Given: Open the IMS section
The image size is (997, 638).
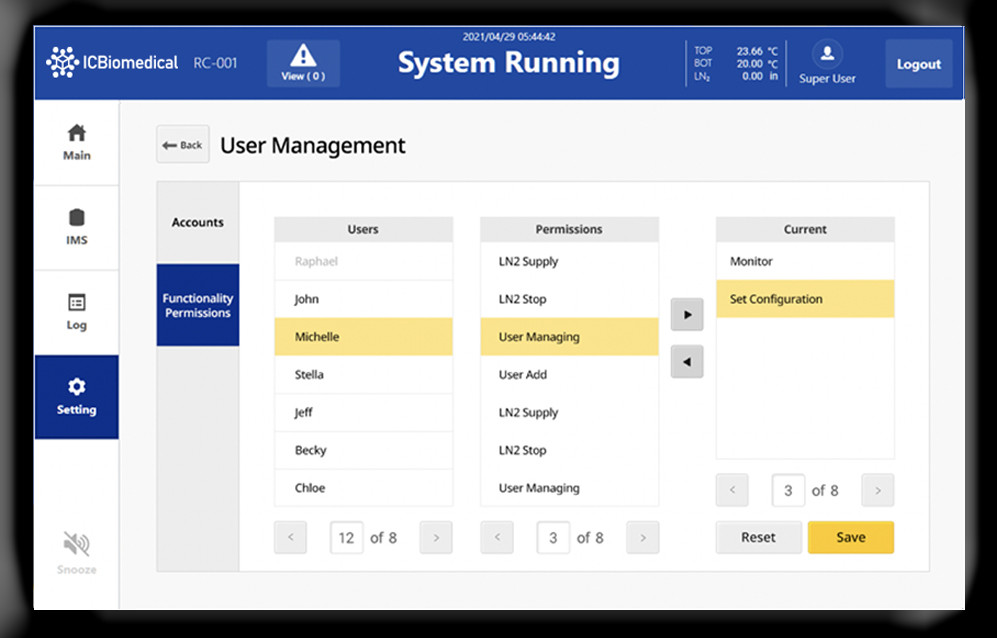Looking at the screenshot, I should (76, 226).
